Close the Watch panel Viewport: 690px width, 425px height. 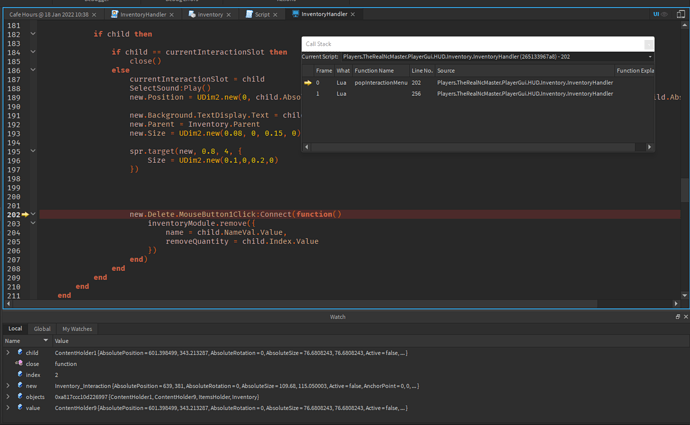click(x=686, y=317)
